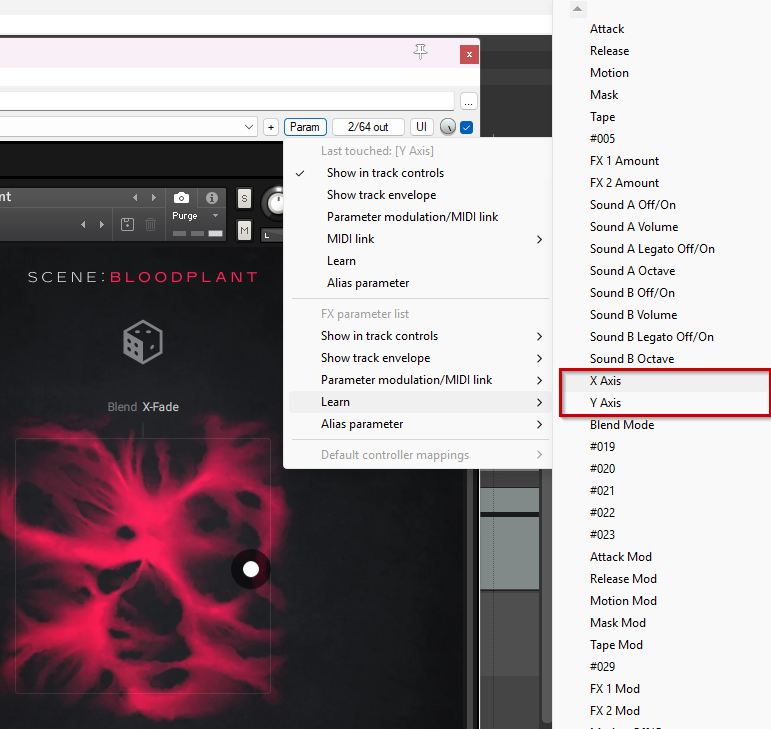The image size is (771, 729).
Task: Click the plus button beside preset dropdown
Action: pos(270,127)
